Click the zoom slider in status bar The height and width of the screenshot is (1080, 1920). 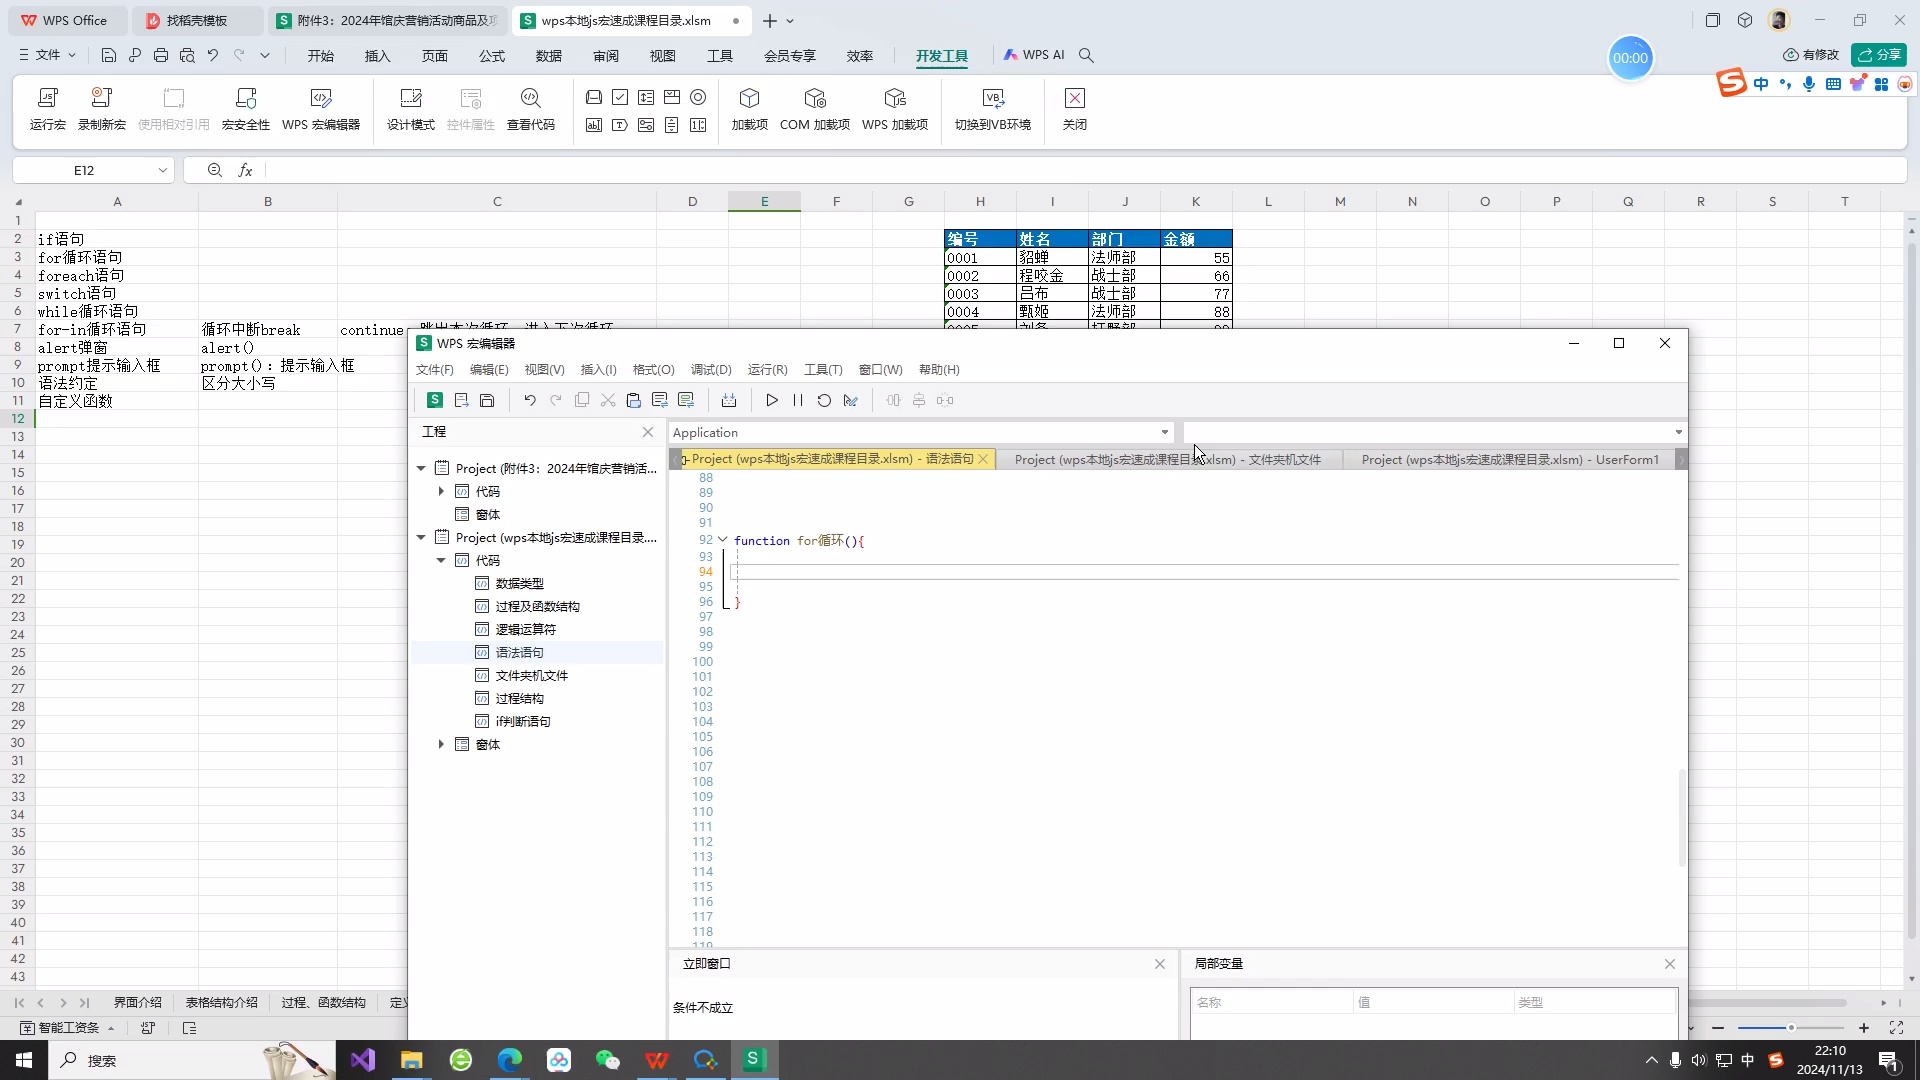click(1790, 1027)
